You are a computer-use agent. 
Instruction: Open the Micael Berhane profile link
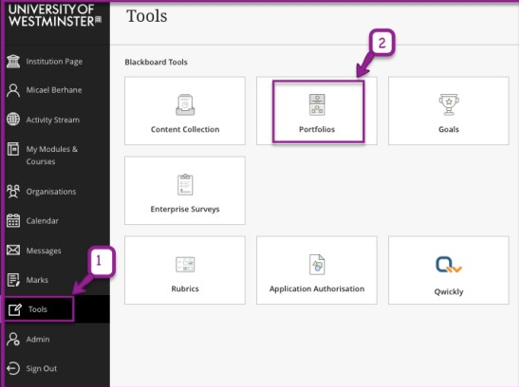coord(54,90)
